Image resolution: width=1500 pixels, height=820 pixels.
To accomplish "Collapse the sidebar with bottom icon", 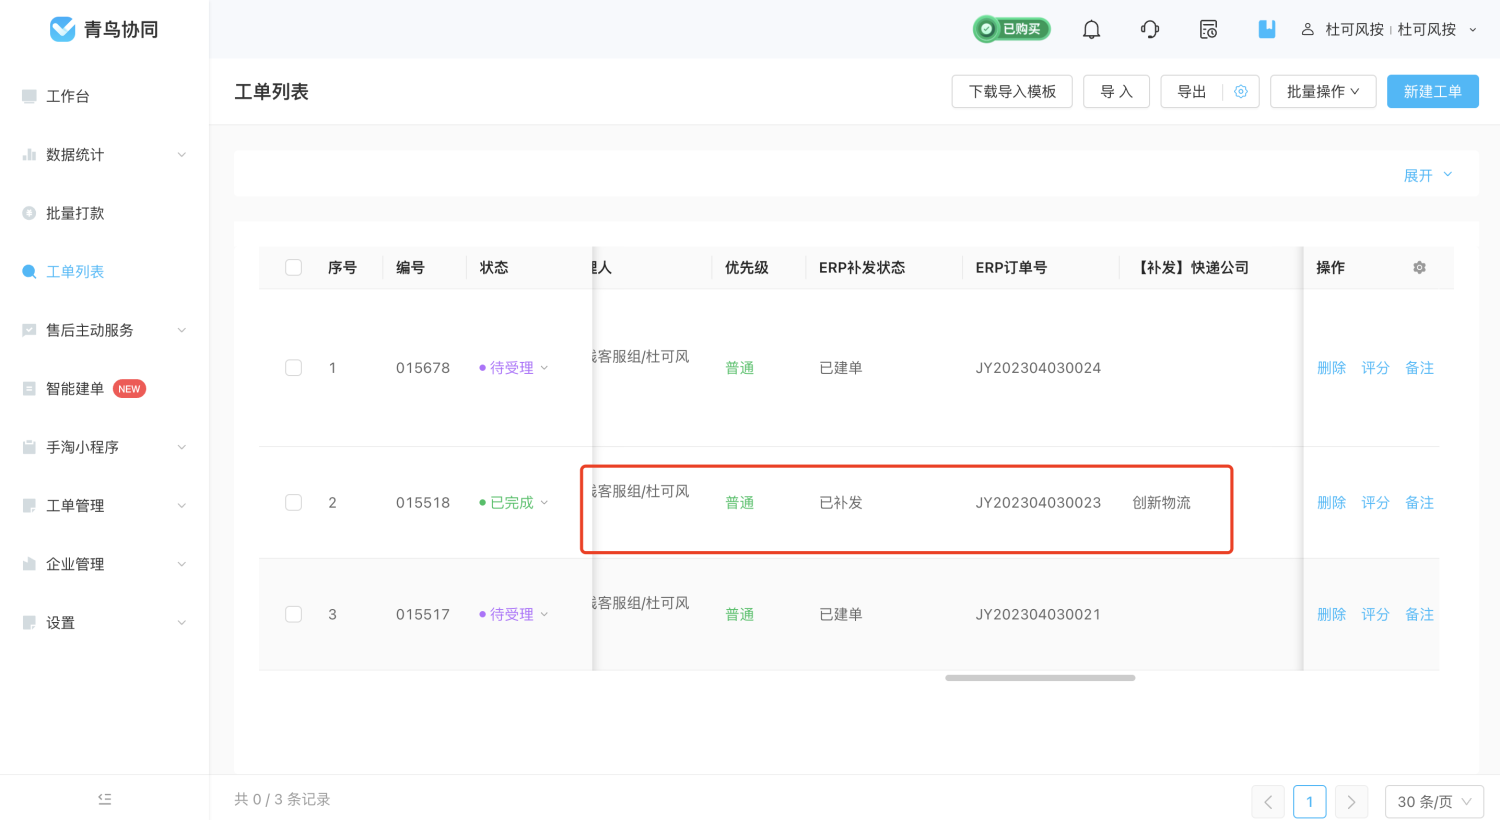I will coord(105,799).
